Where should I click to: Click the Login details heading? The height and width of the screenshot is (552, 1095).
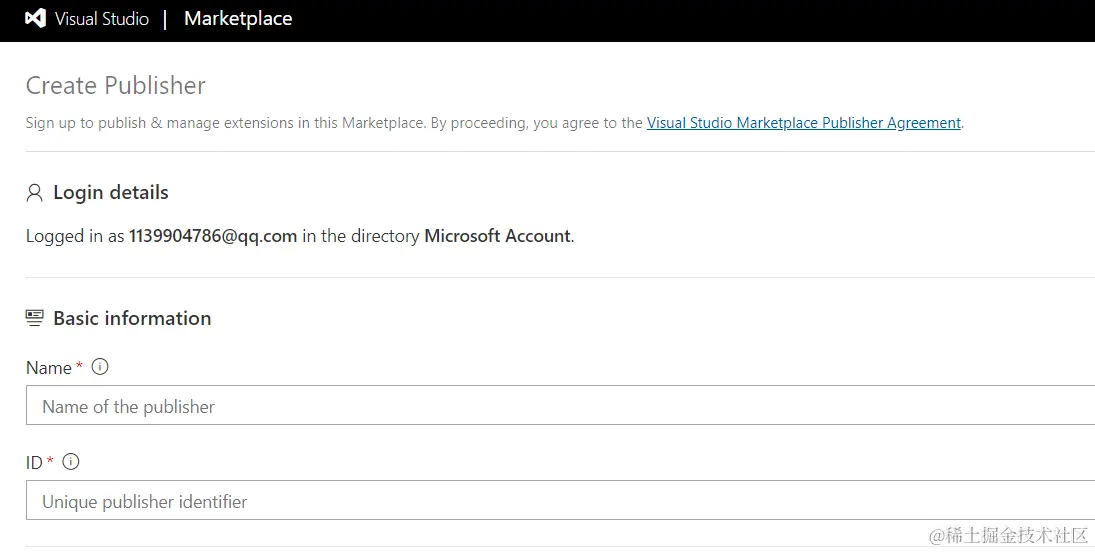coord(111,193)
